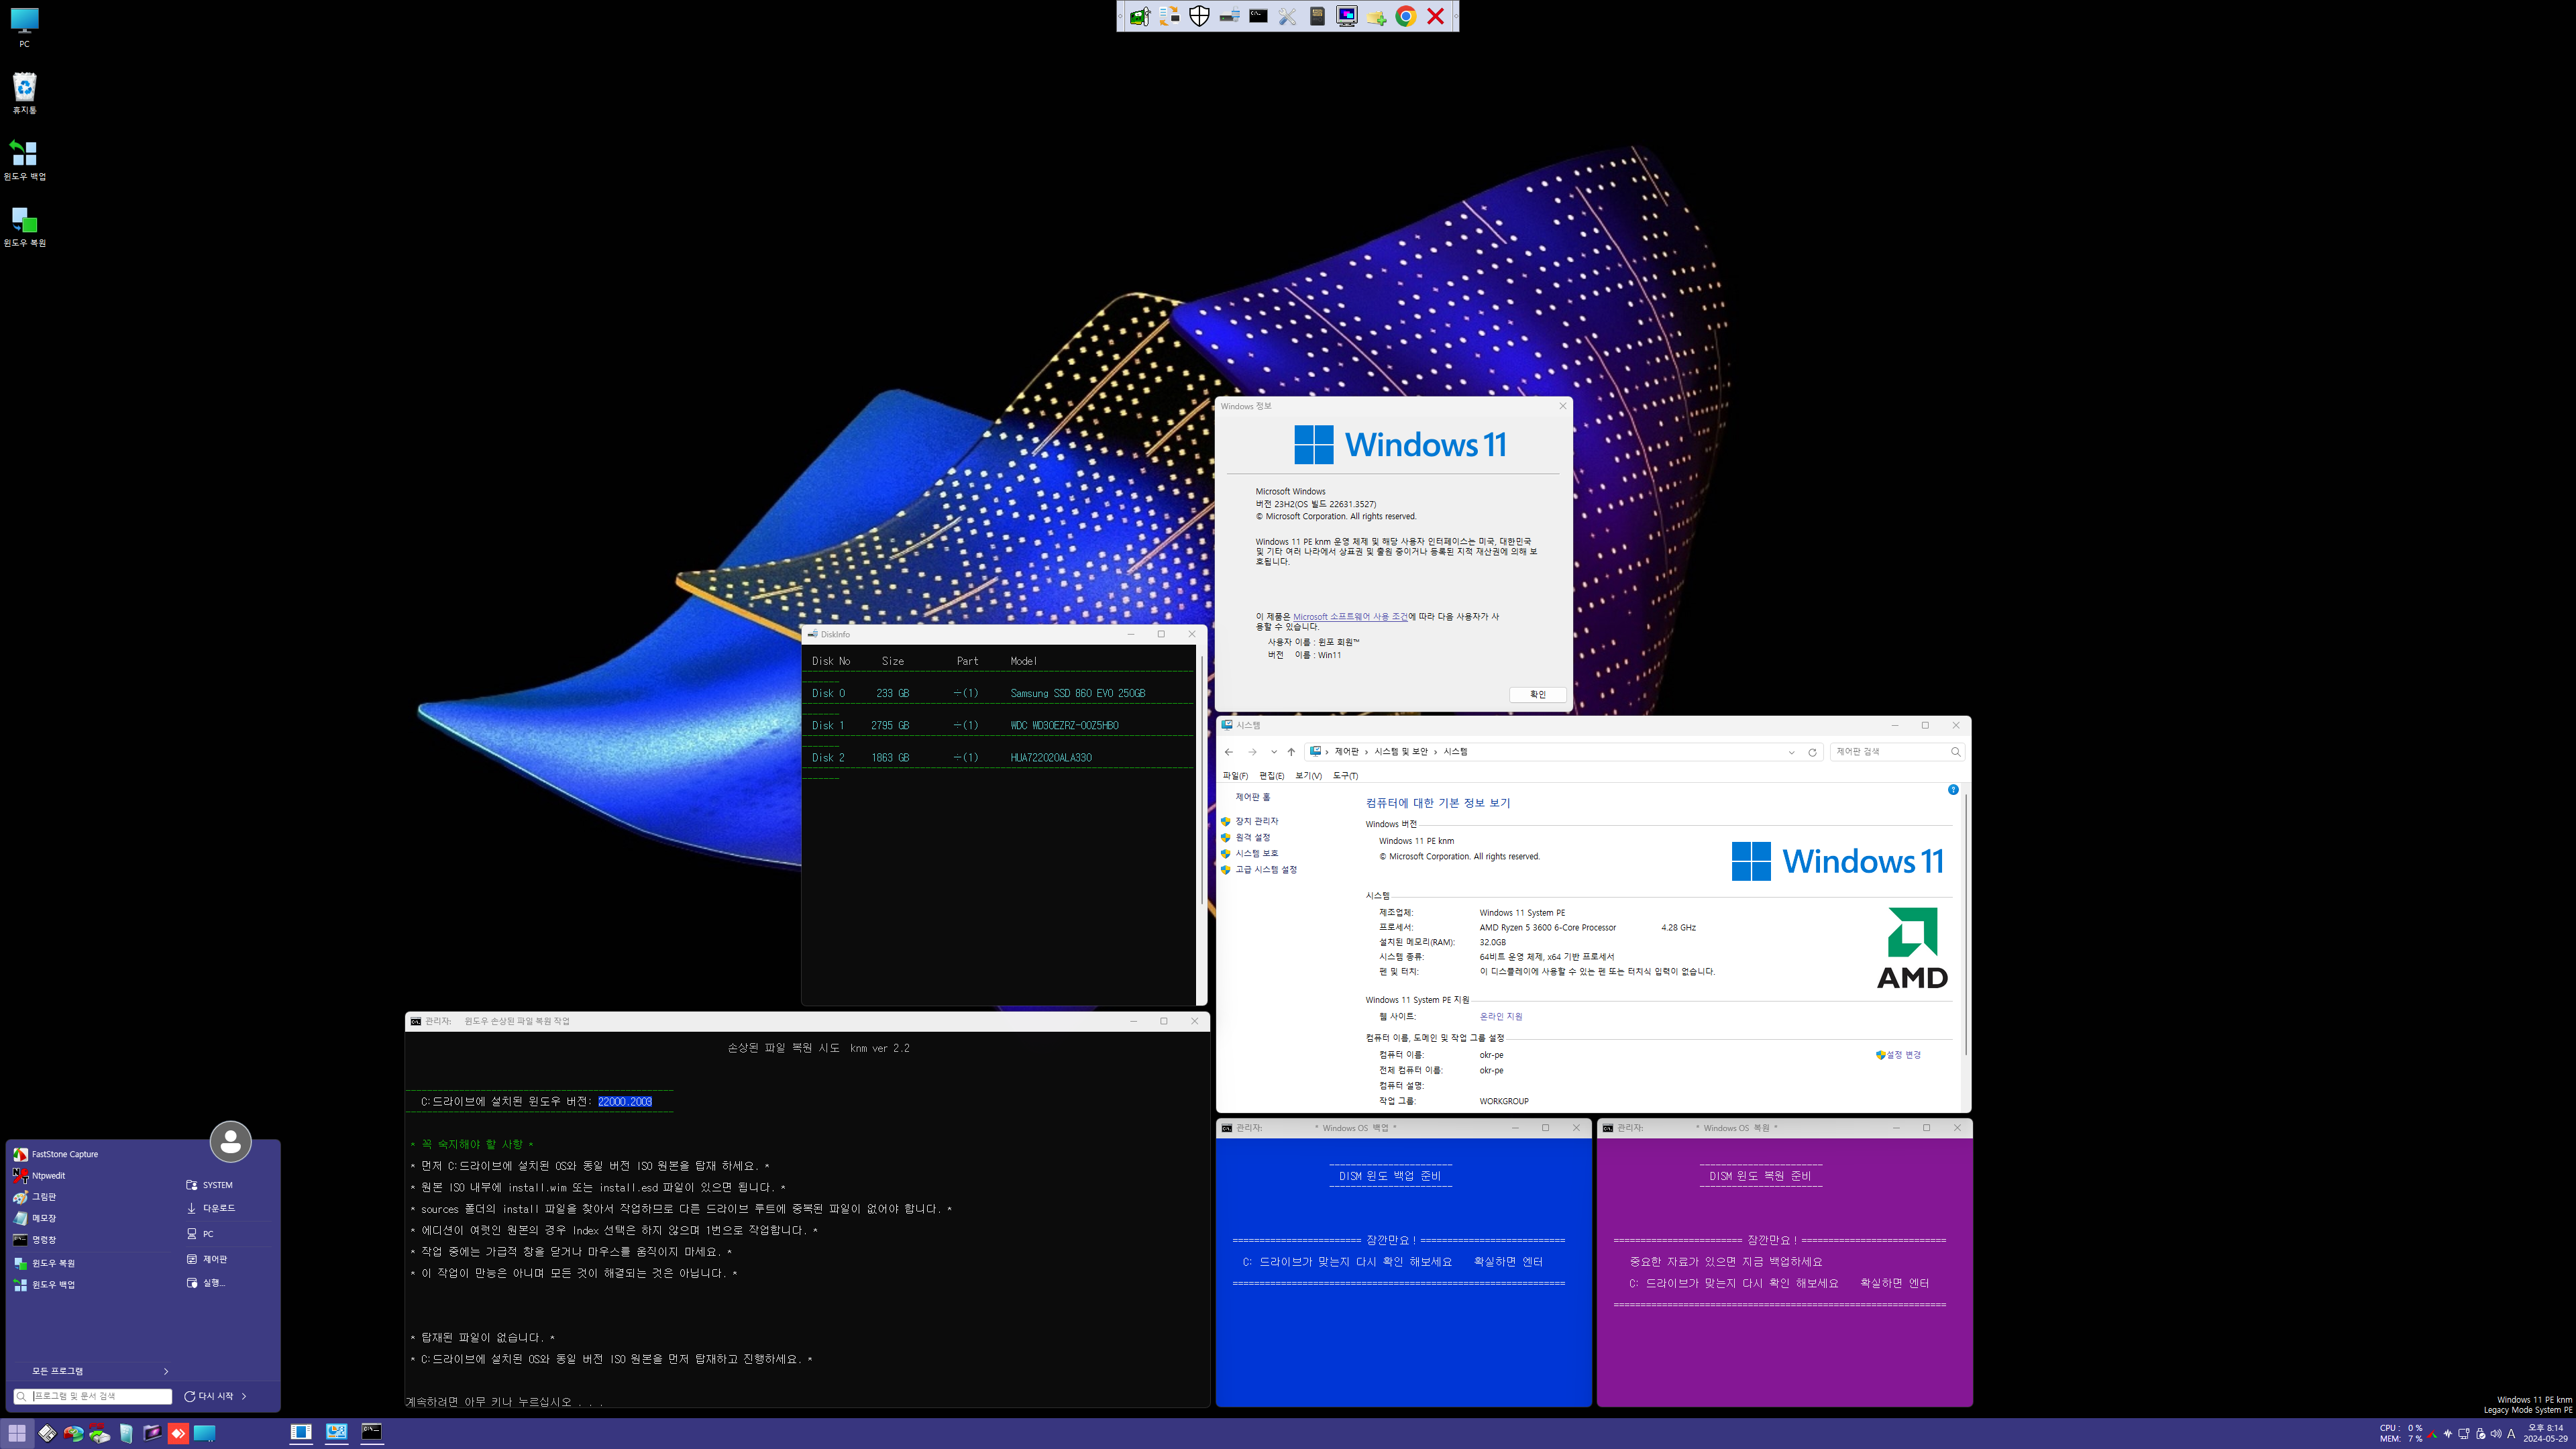This screenshot has width=2576, height=1449.
Task: Click the network computer icon in system tray
Action: pyautogui.click(x=2463, y=1433)
